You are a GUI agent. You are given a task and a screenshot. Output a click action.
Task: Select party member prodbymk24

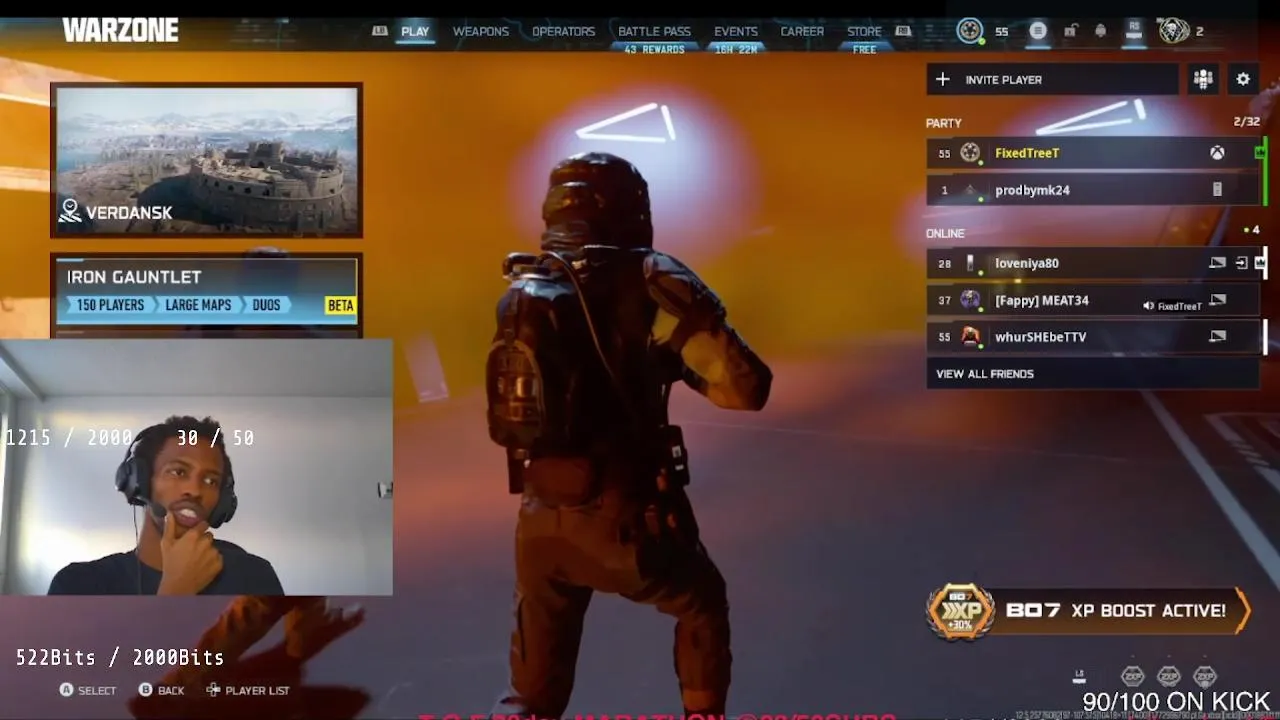[1093, 190]
